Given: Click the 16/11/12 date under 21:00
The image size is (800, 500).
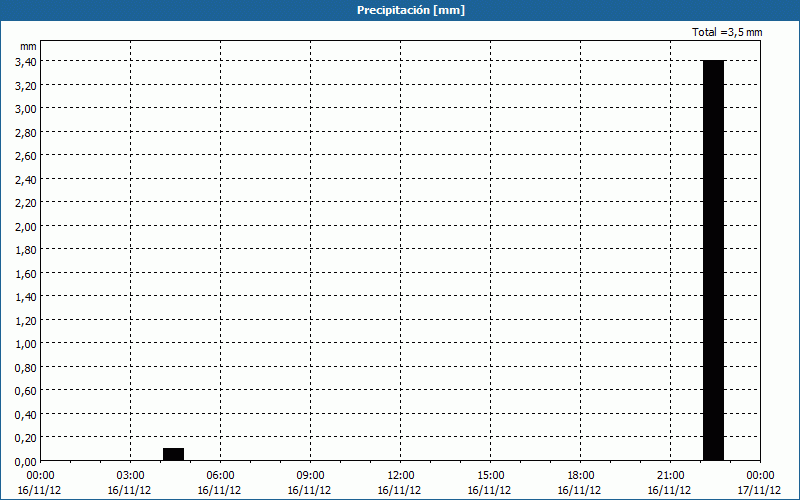Looking at the screenshot, I should (x=669, y=490).
